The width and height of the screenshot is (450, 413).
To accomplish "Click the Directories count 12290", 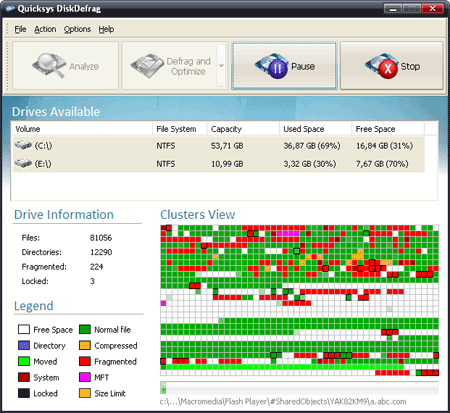I will click(101, 252).
